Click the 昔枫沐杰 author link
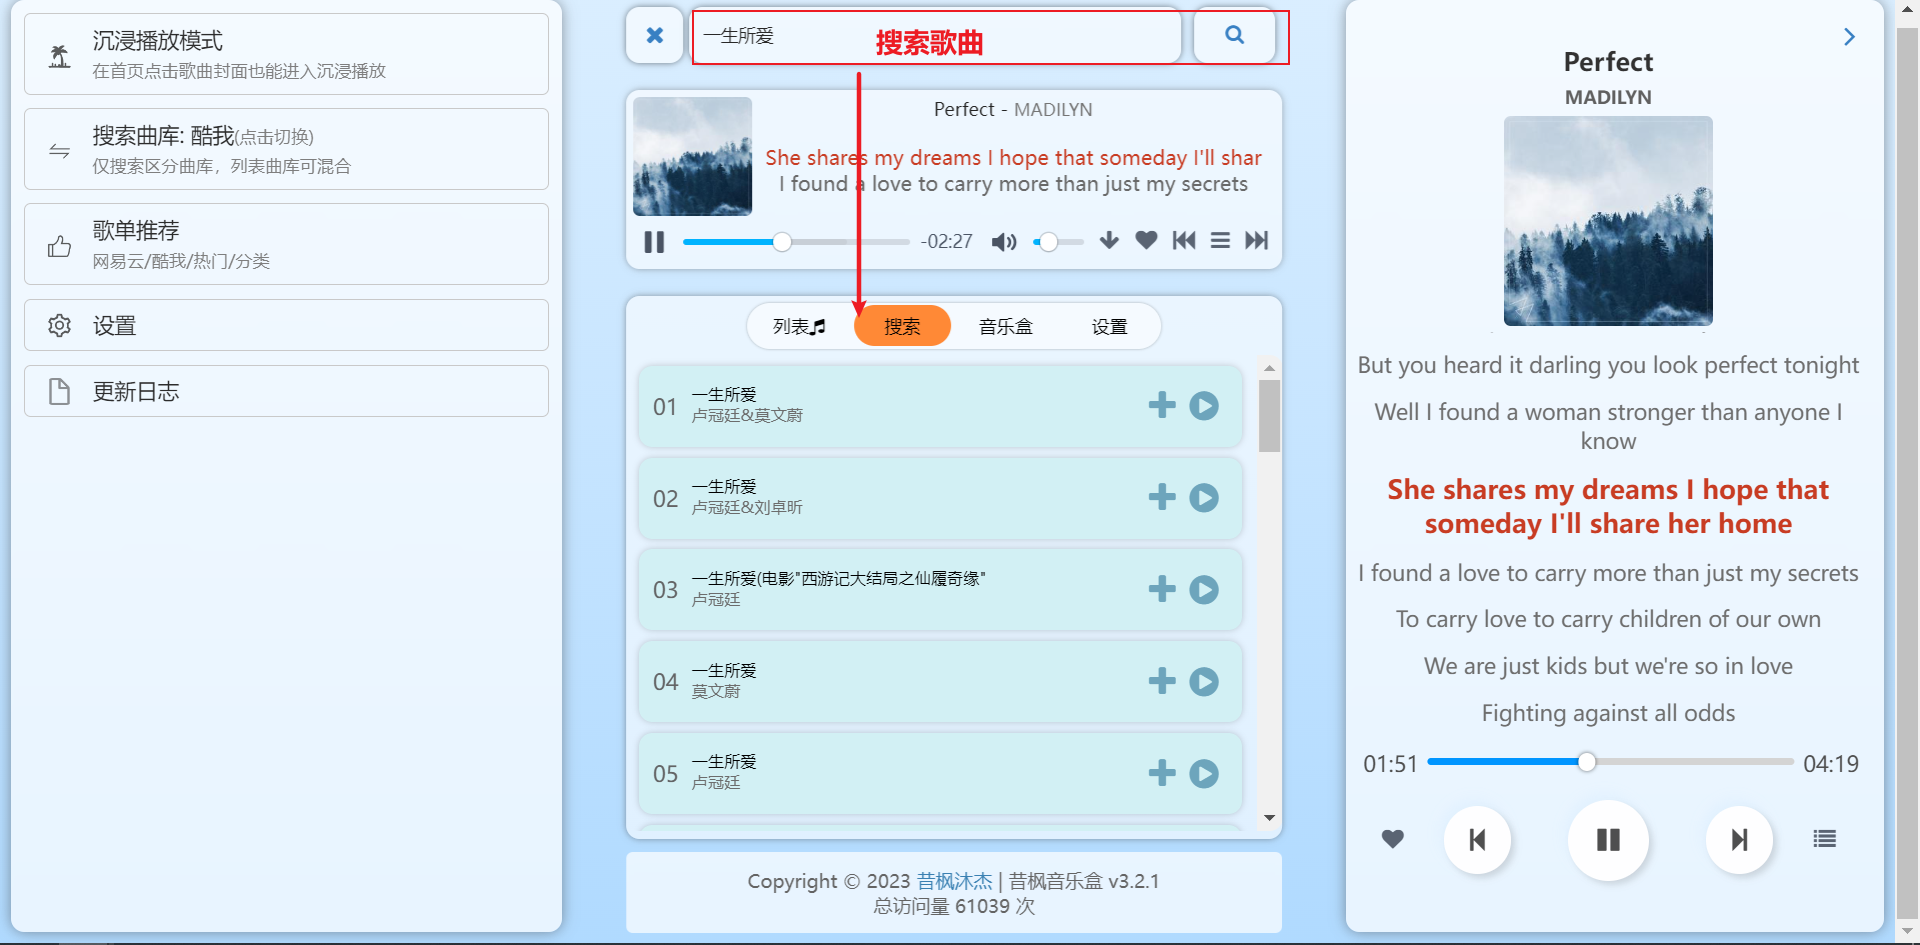 coord(954,881)
